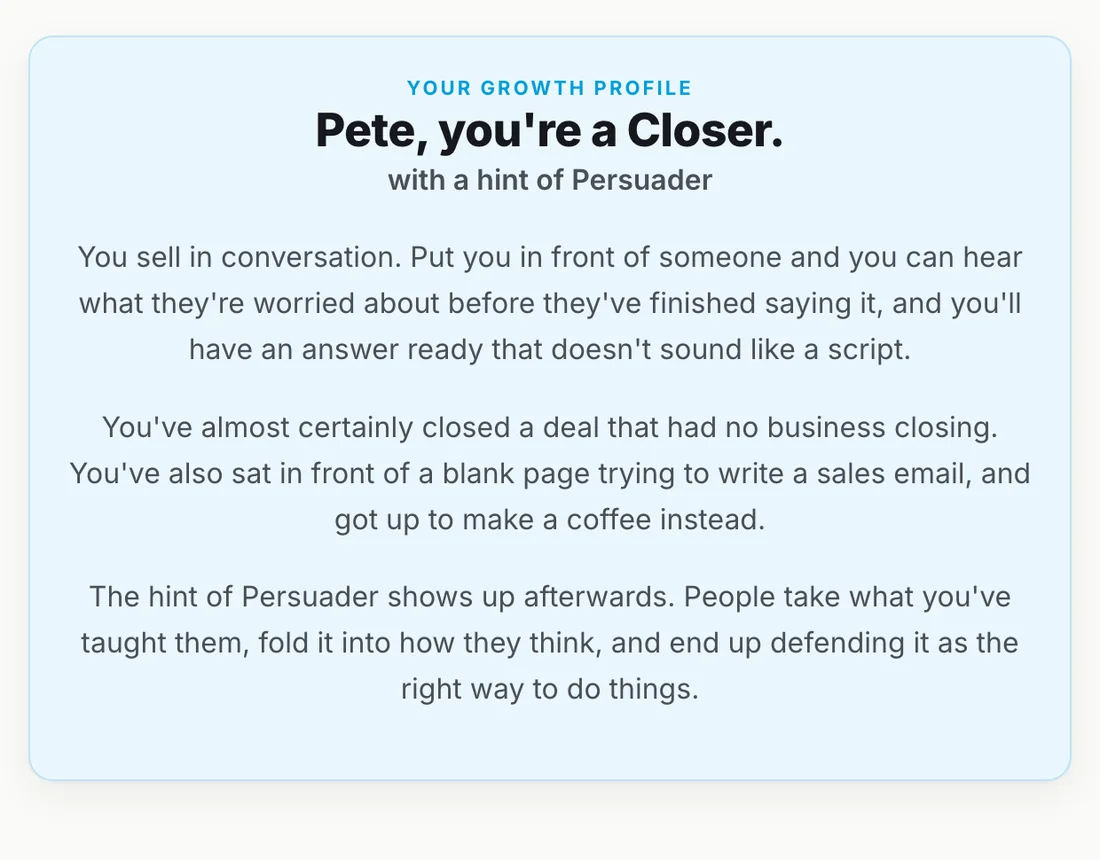Image resolution: width=1100 pixels, height=860 pixels.
Task: Click the line starting "what they're worried about"
Action: click(550, 304)
